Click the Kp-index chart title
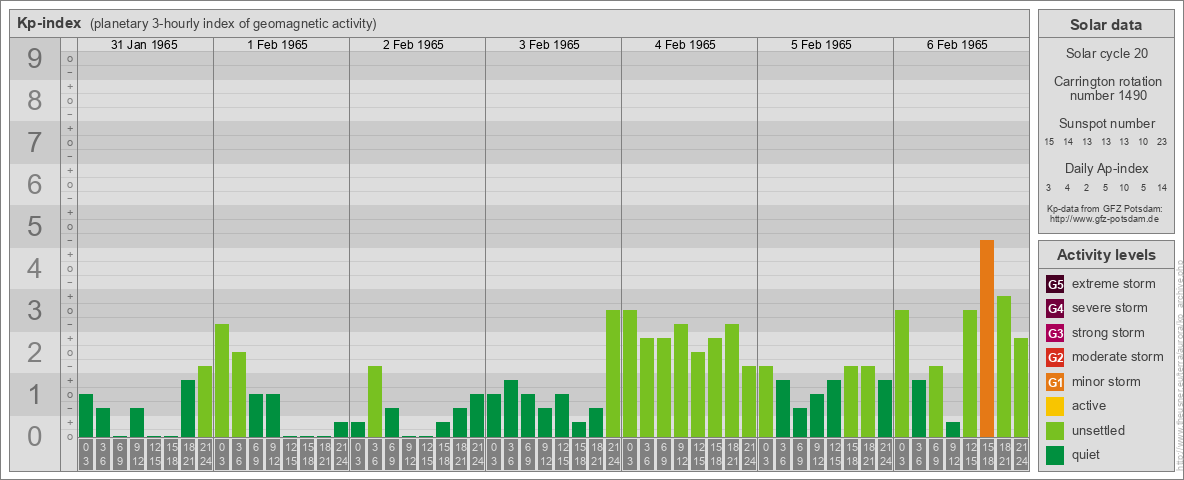 click(x=49, y=23)
